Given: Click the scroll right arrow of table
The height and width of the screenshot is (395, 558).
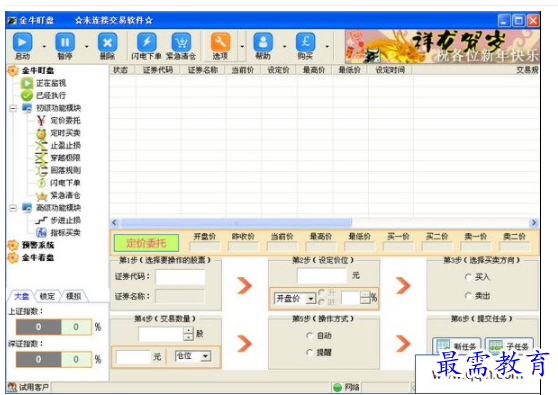Looking at the screenshot, I should pyautogui.click(x=533, y=223).
